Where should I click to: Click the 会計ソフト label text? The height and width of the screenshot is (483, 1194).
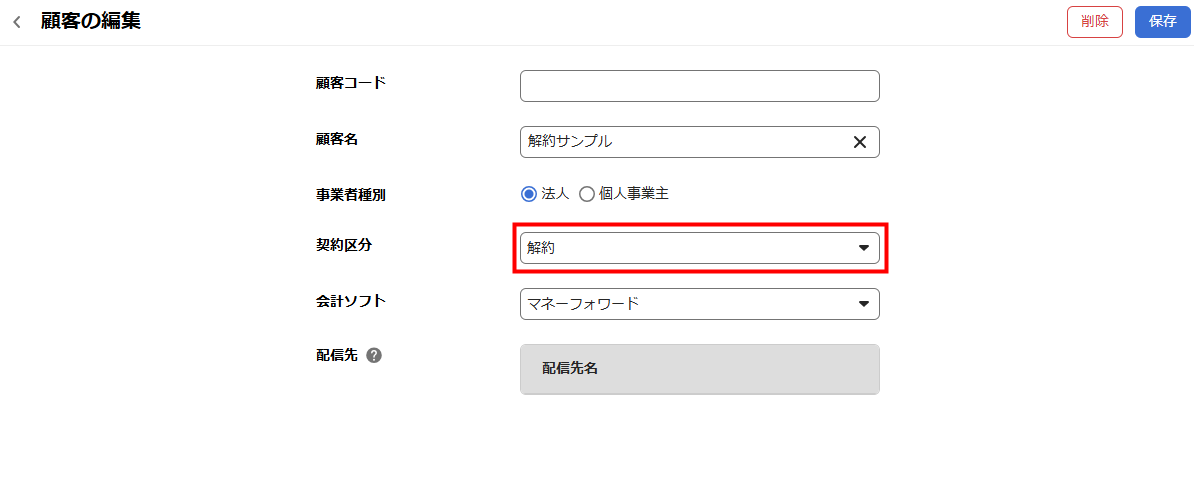point(351,301)
